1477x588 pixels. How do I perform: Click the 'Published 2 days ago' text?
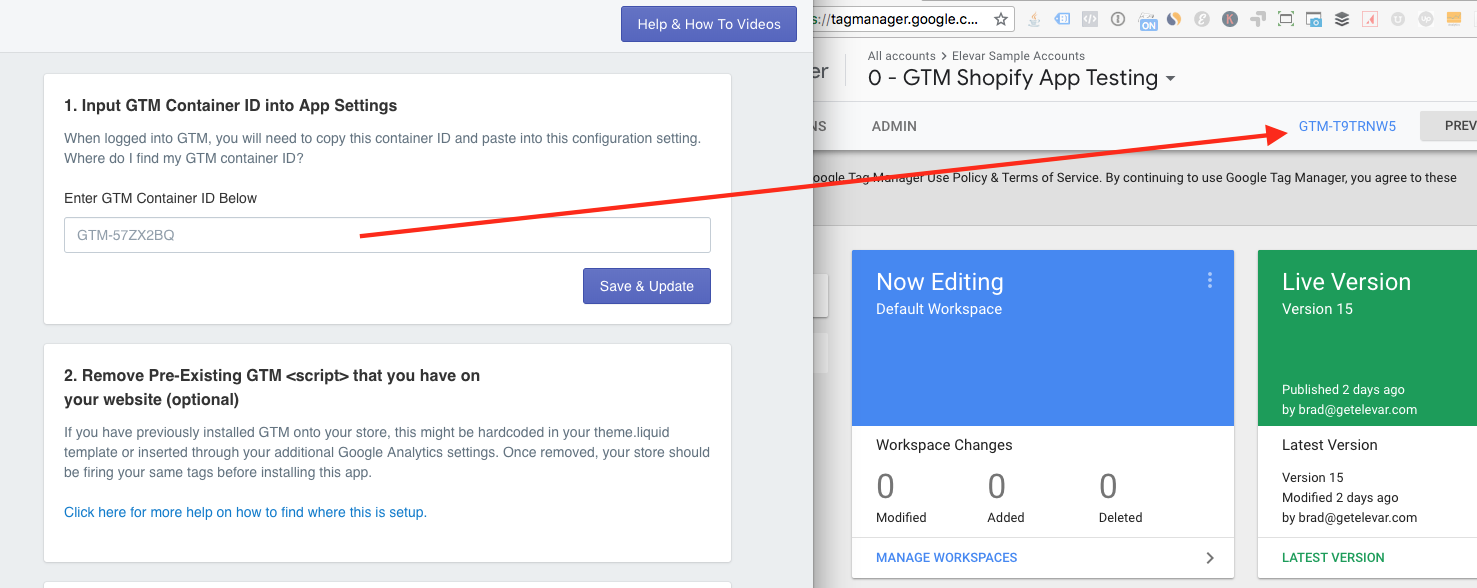1343,389
